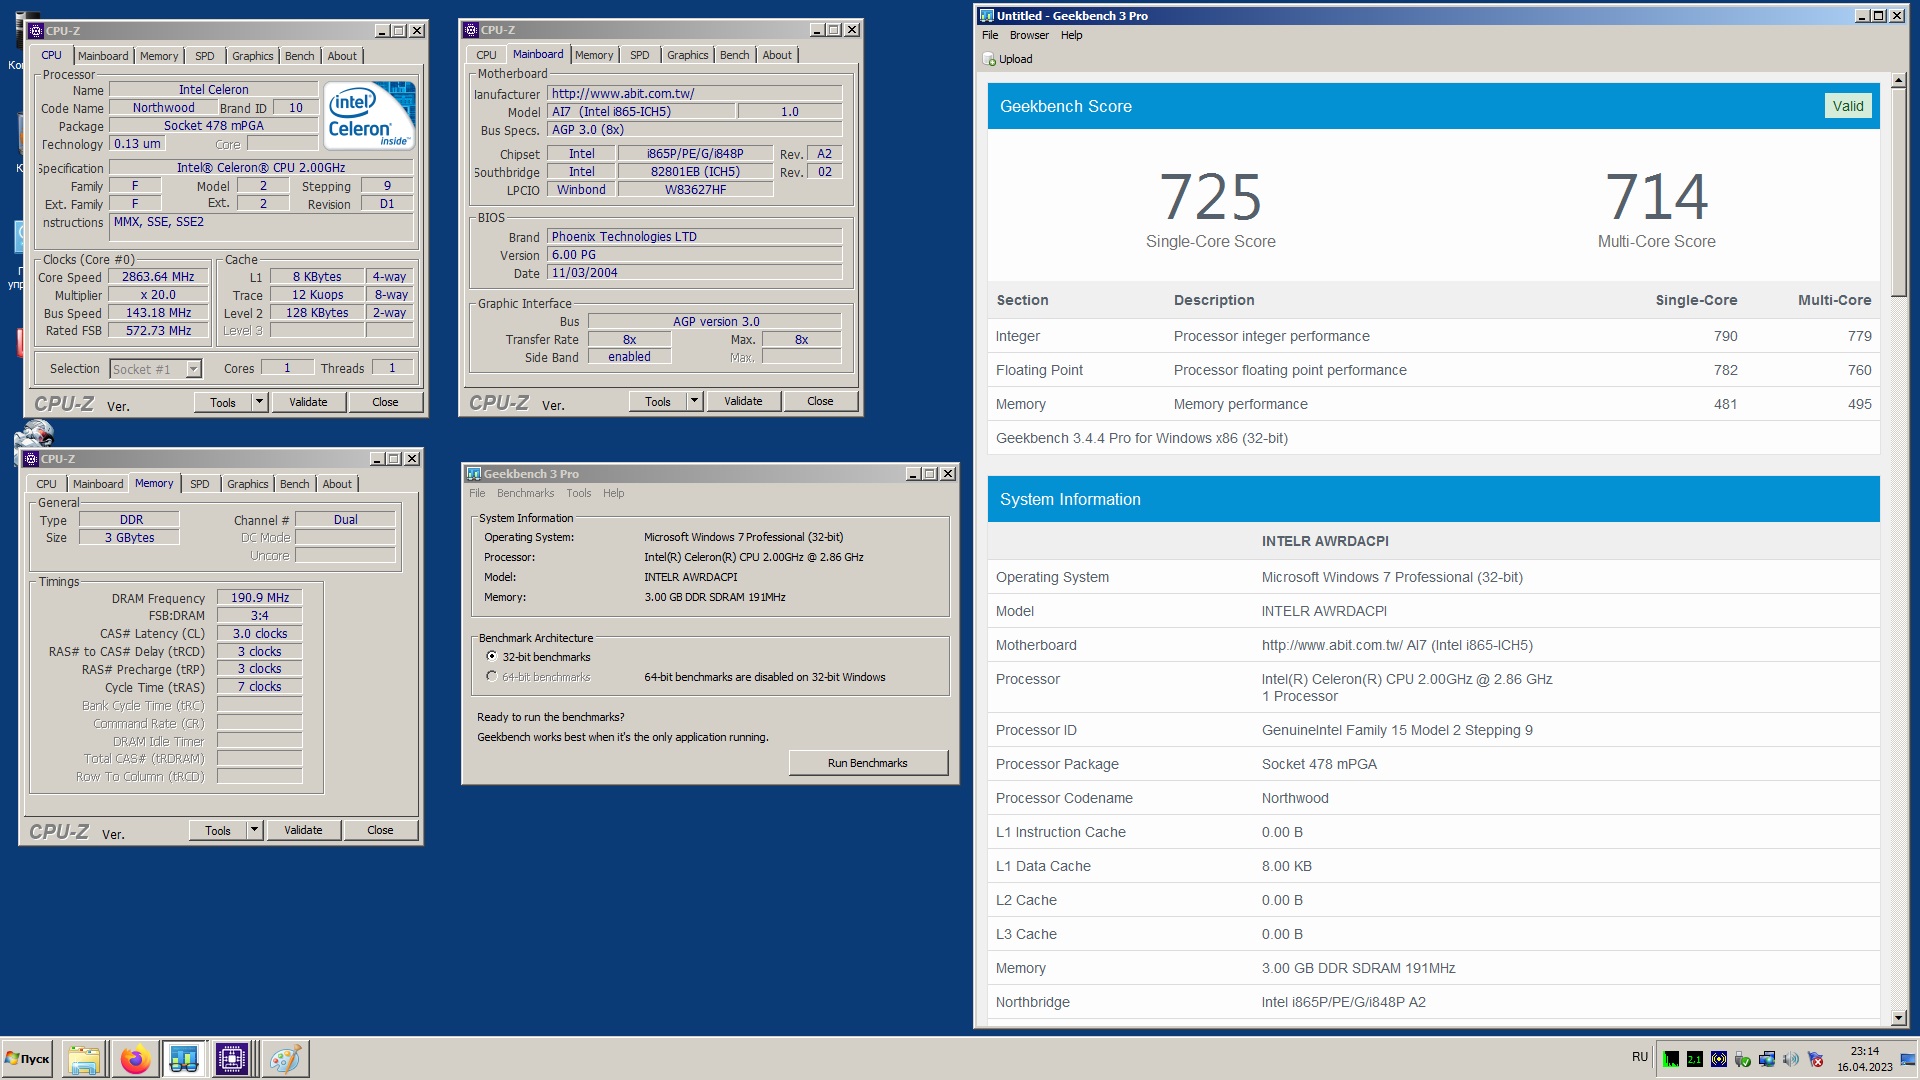
Task: Open Help menu in Geekbench results window
Action: click(x=1072, y=35)
